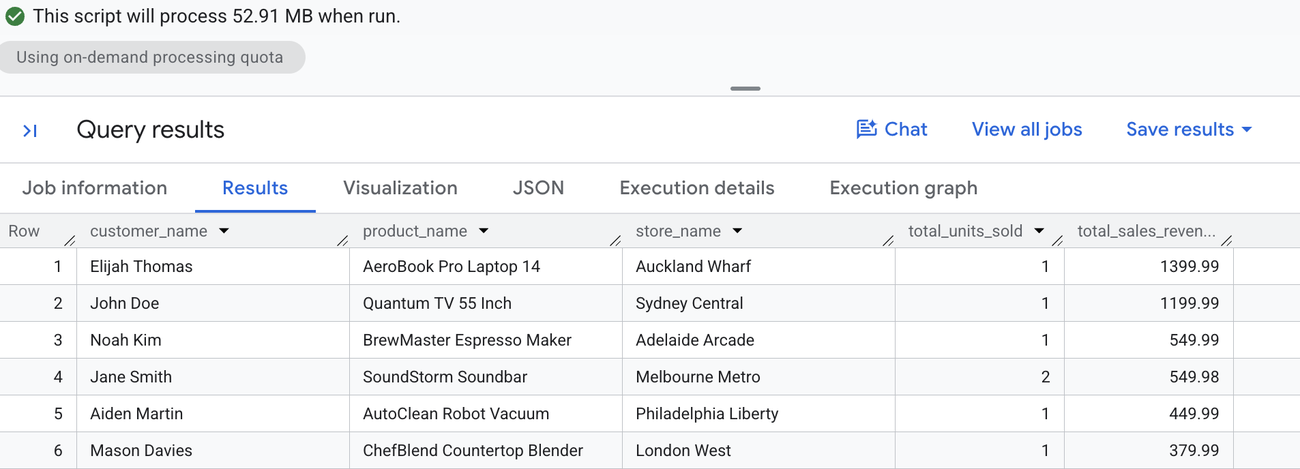
Task: Click customer_name column resize handle
Action: [x=342, y=240]
